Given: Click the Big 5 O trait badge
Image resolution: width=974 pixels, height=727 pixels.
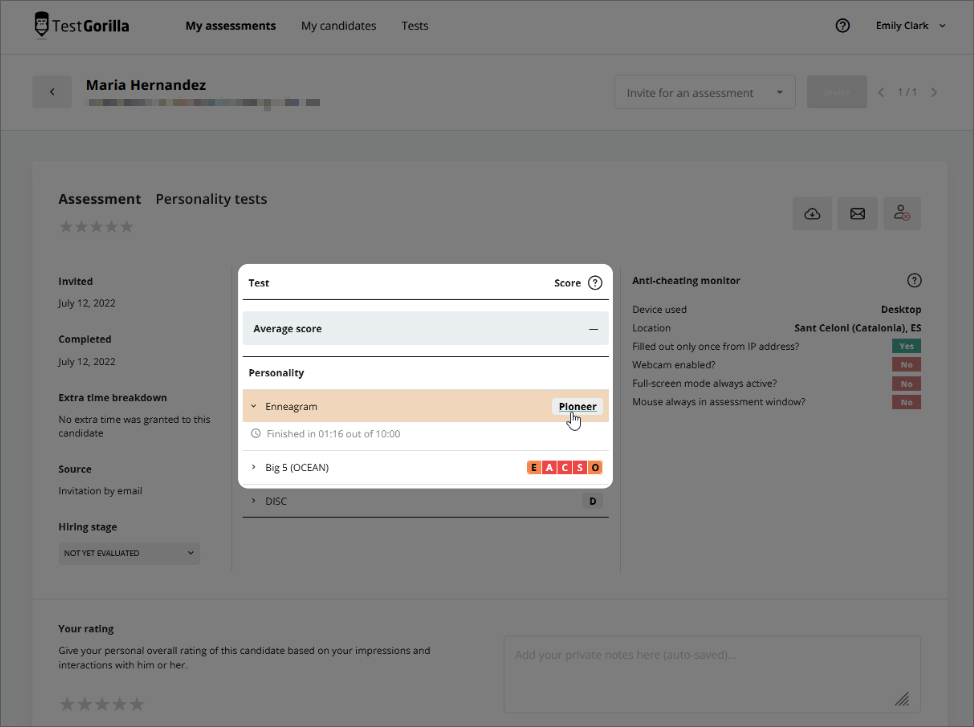Looking at the screenshot, I should point(595,467).
